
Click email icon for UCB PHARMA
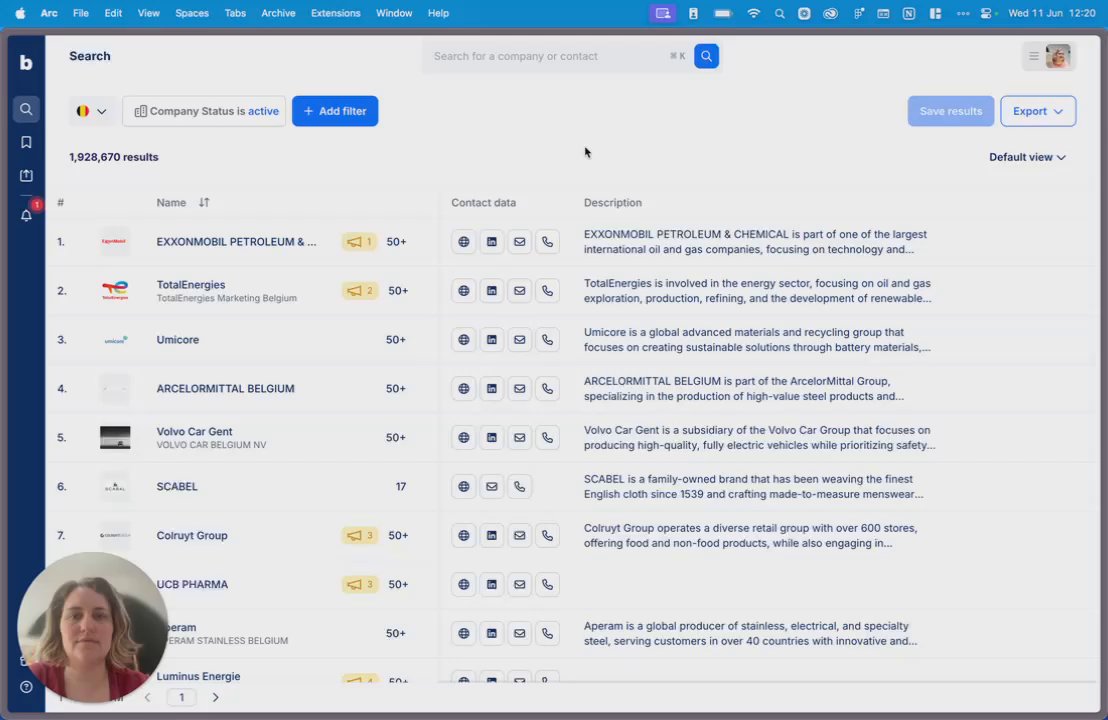(x=519, y=584)
